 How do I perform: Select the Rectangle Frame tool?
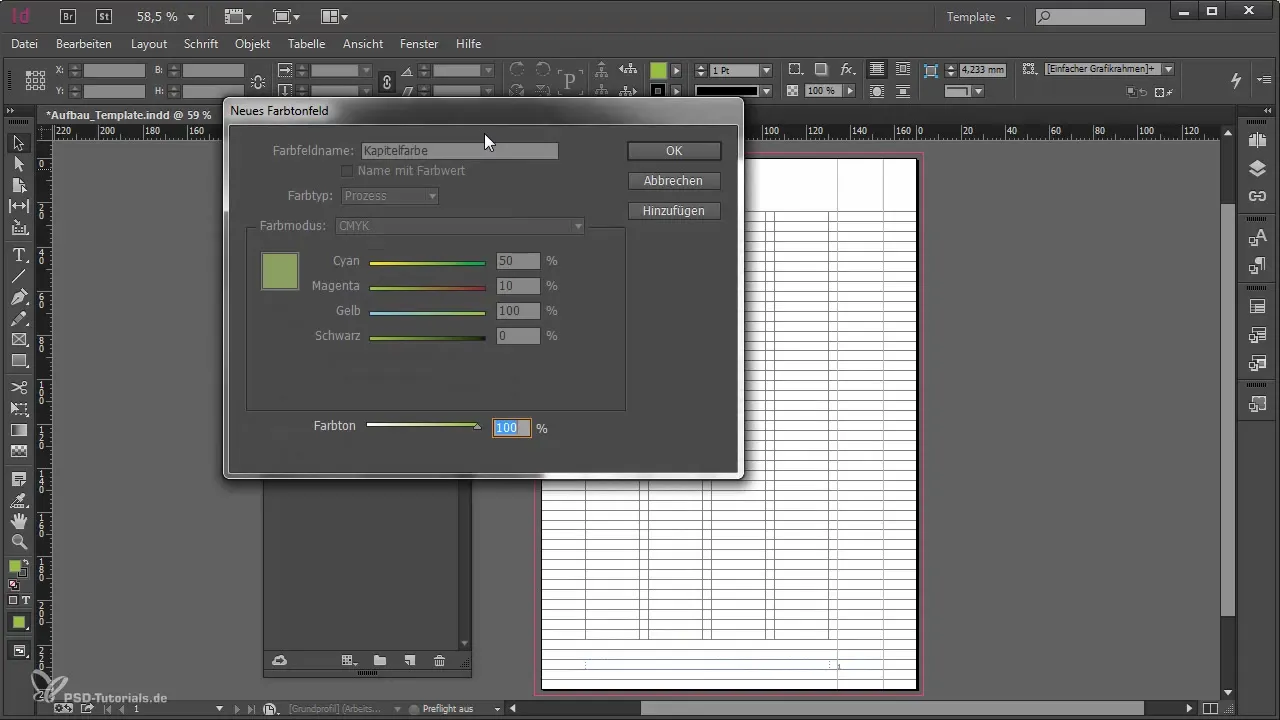pos(18,340)
